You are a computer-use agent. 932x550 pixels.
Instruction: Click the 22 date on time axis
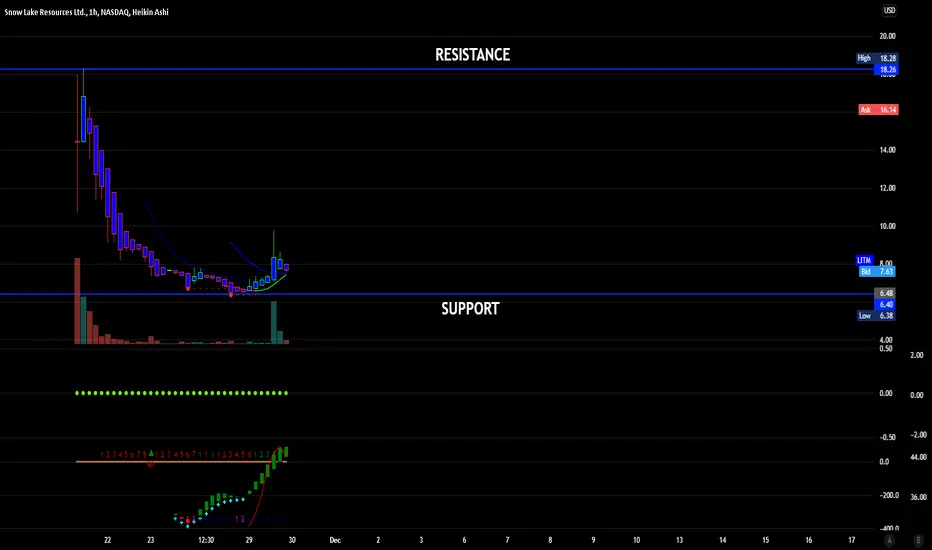(108, 540)
